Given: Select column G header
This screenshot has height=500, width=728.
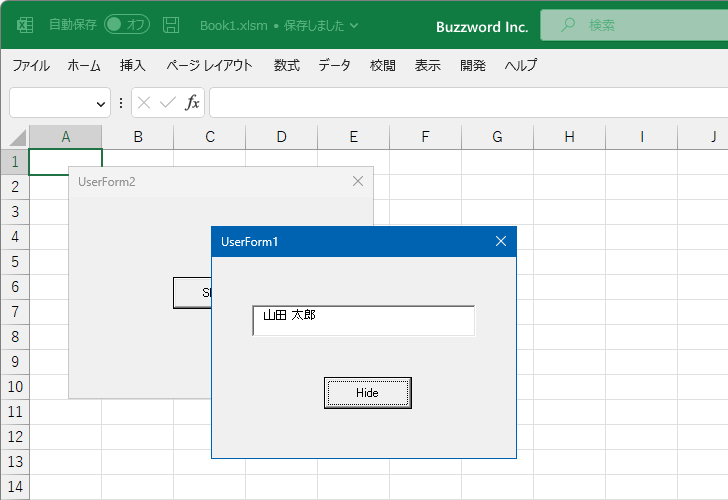Looking at the screenshot, I should (498, 137).
